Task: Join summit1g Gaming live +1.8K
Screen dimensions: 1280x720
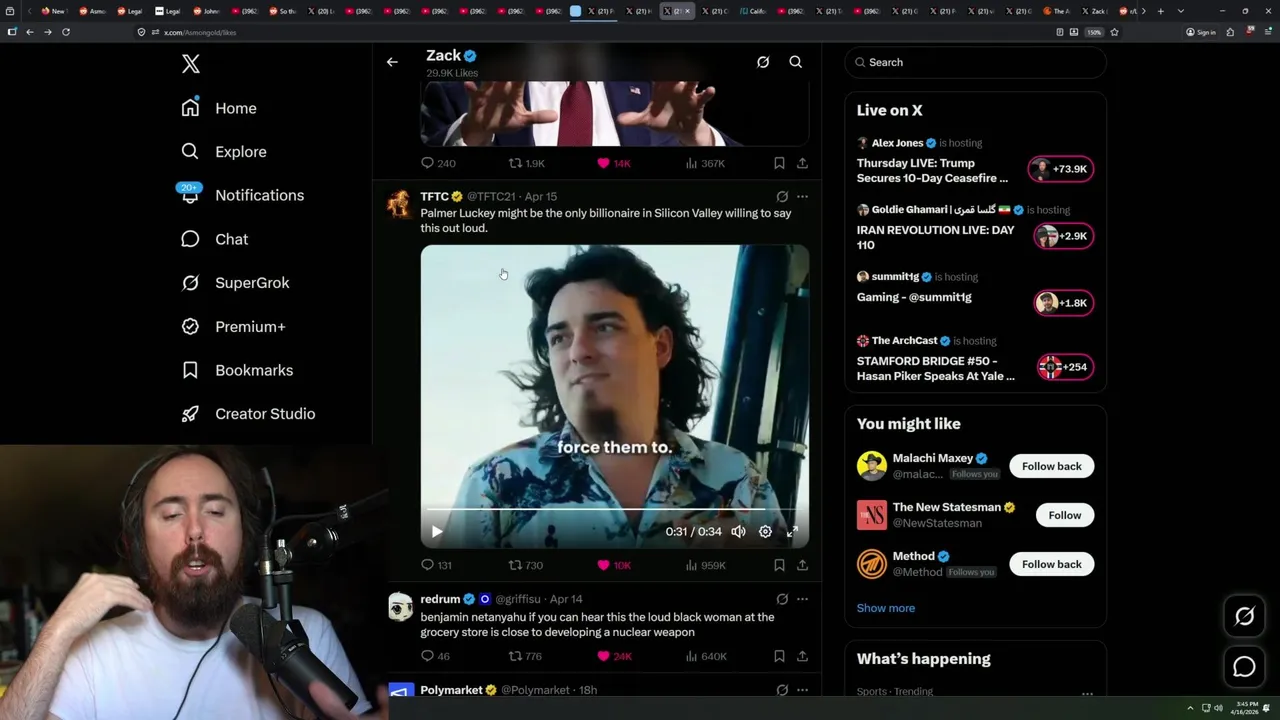Action: pos(1064,303)
